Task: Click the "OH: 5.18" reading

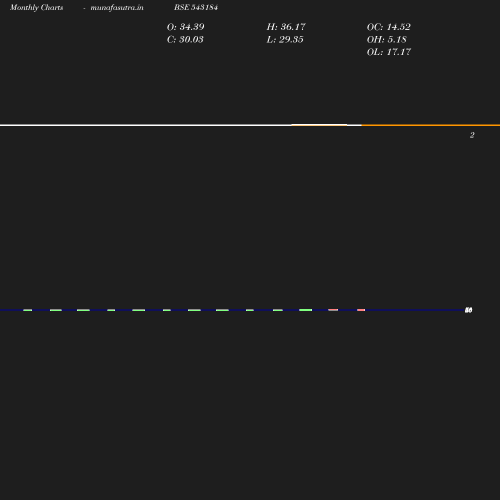Action: (x=387, y=39)
